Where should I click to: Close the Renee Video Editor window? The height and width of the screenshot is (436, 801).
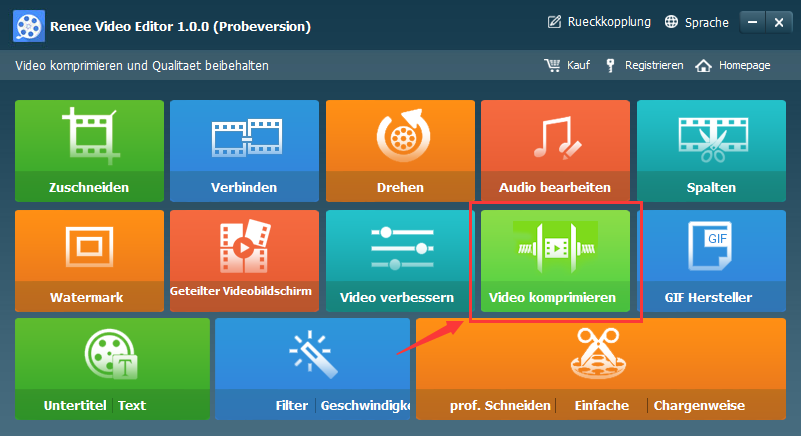[779, 22]
